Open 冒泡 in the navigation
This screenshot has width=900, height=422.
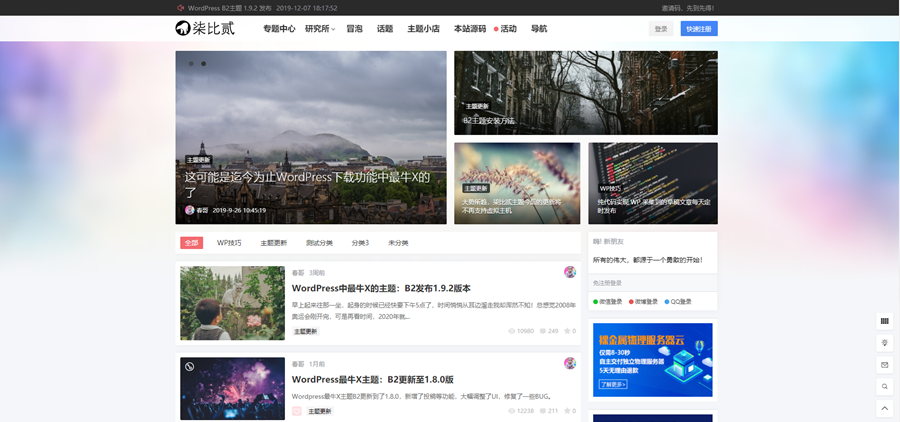355,29
